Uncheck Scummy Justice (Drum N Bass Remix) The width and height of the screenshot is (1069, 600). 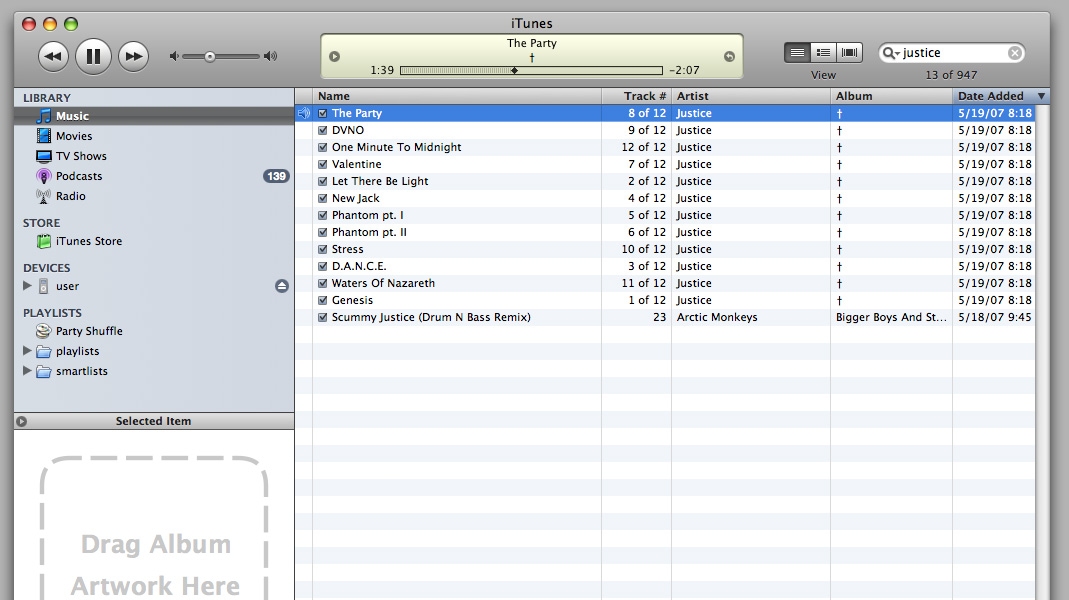point(322,317)
